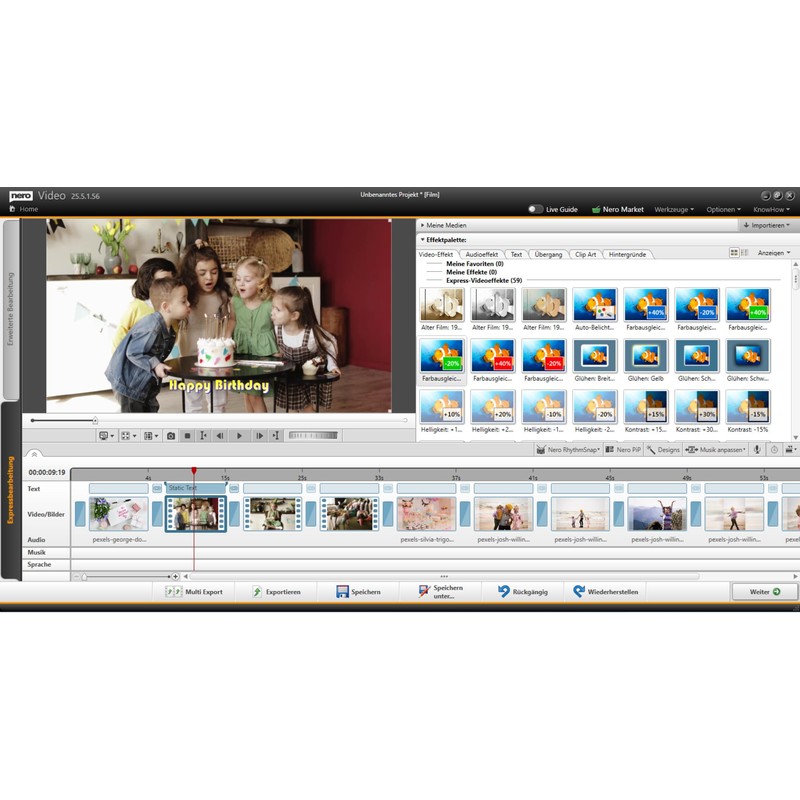
Task: Toggle the Live Guide switch
Action: 536,209
